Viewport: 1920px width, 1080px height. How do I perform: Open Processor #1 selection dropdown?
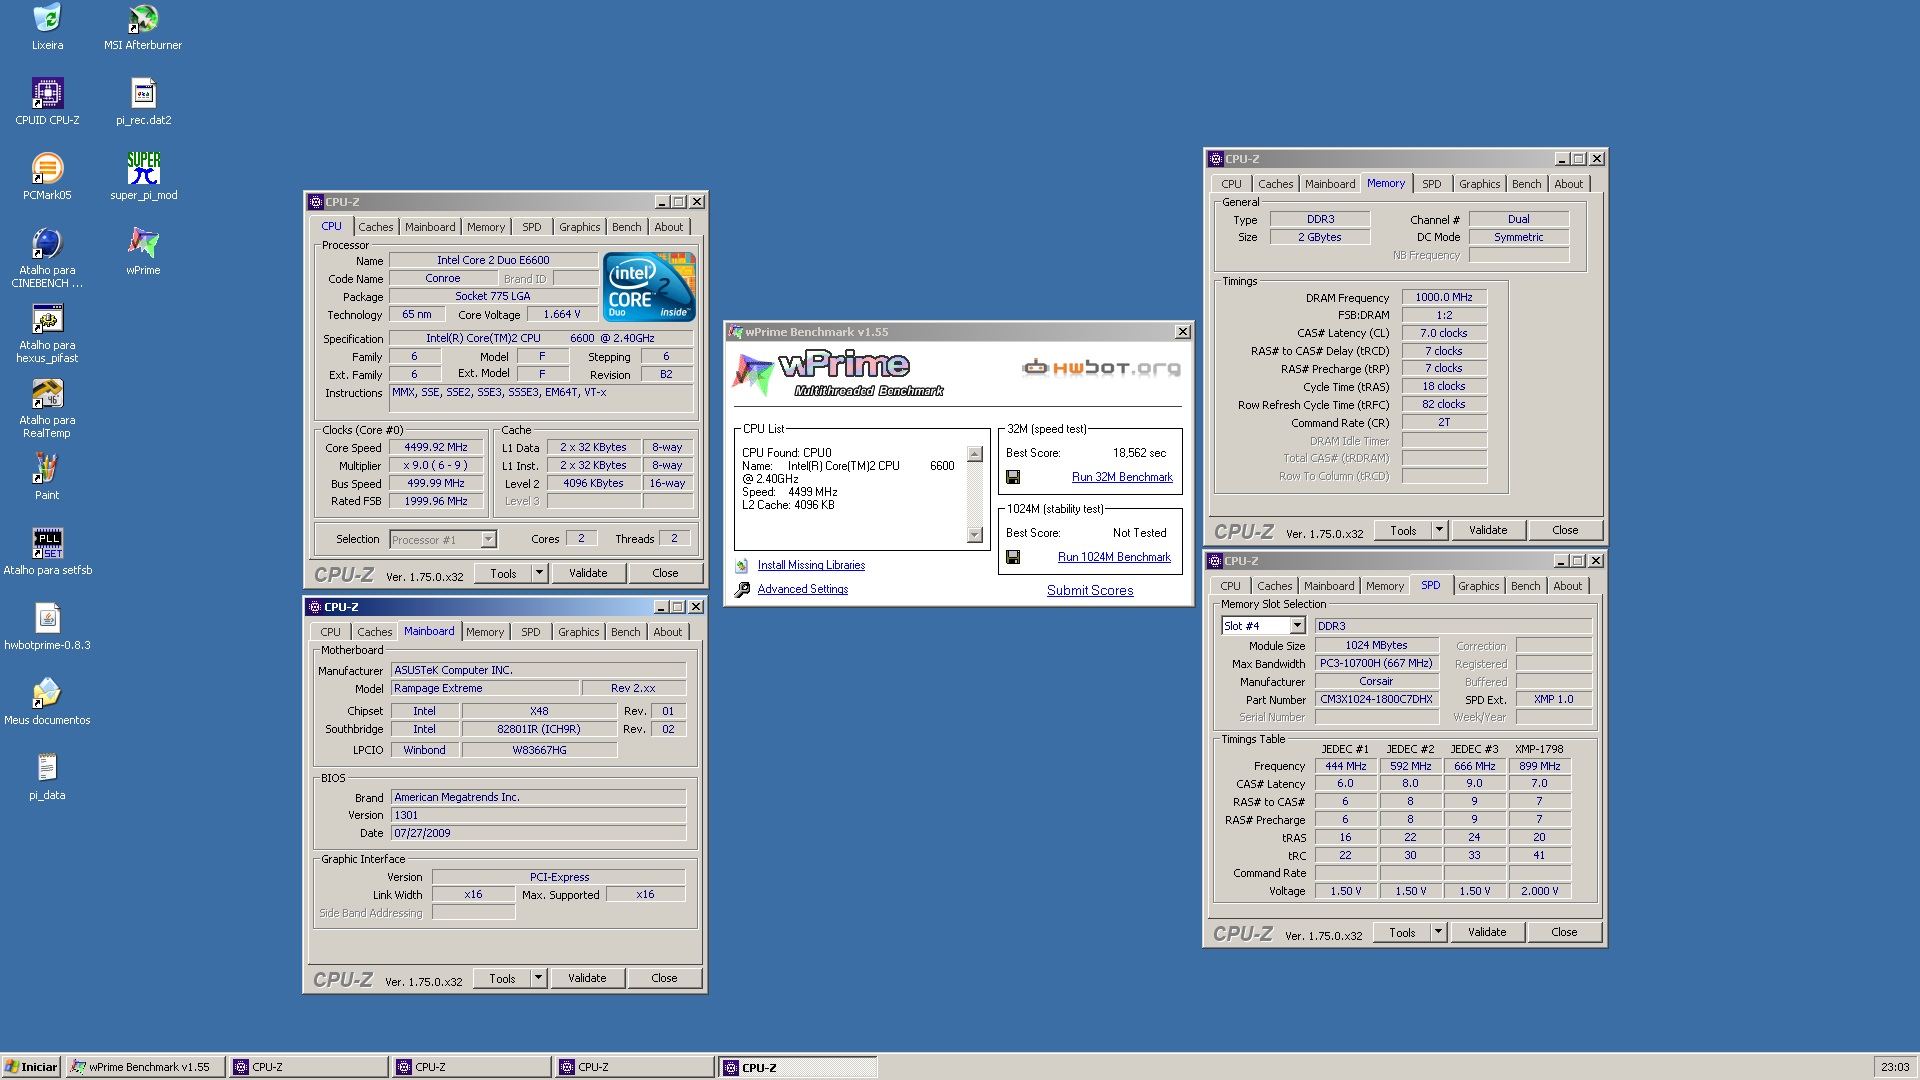tap(488, 540)
